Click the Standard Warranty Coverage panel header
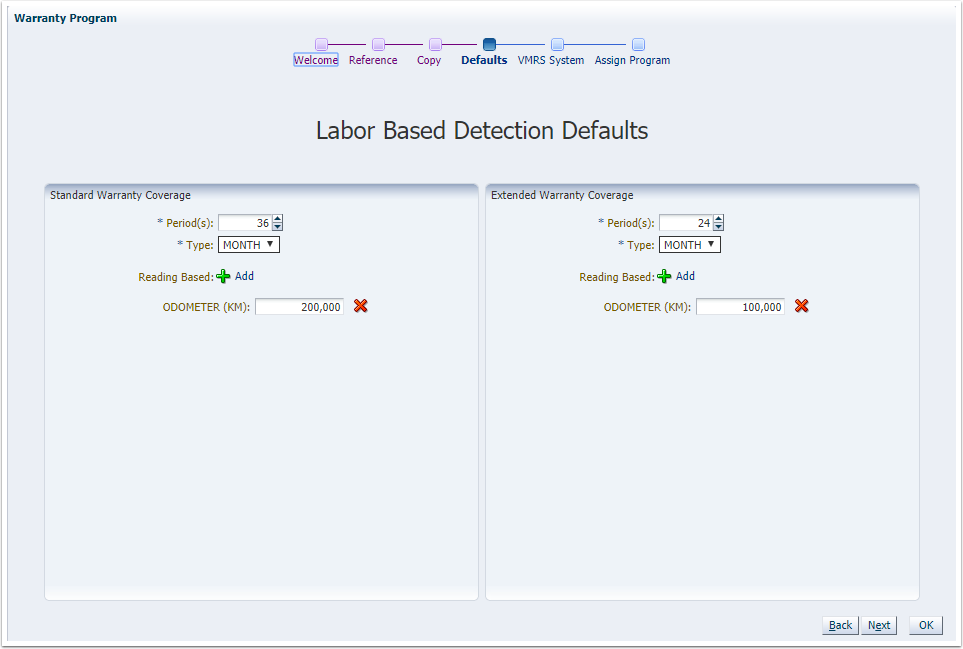Screen dimensions: 963x649 (262, 195)
